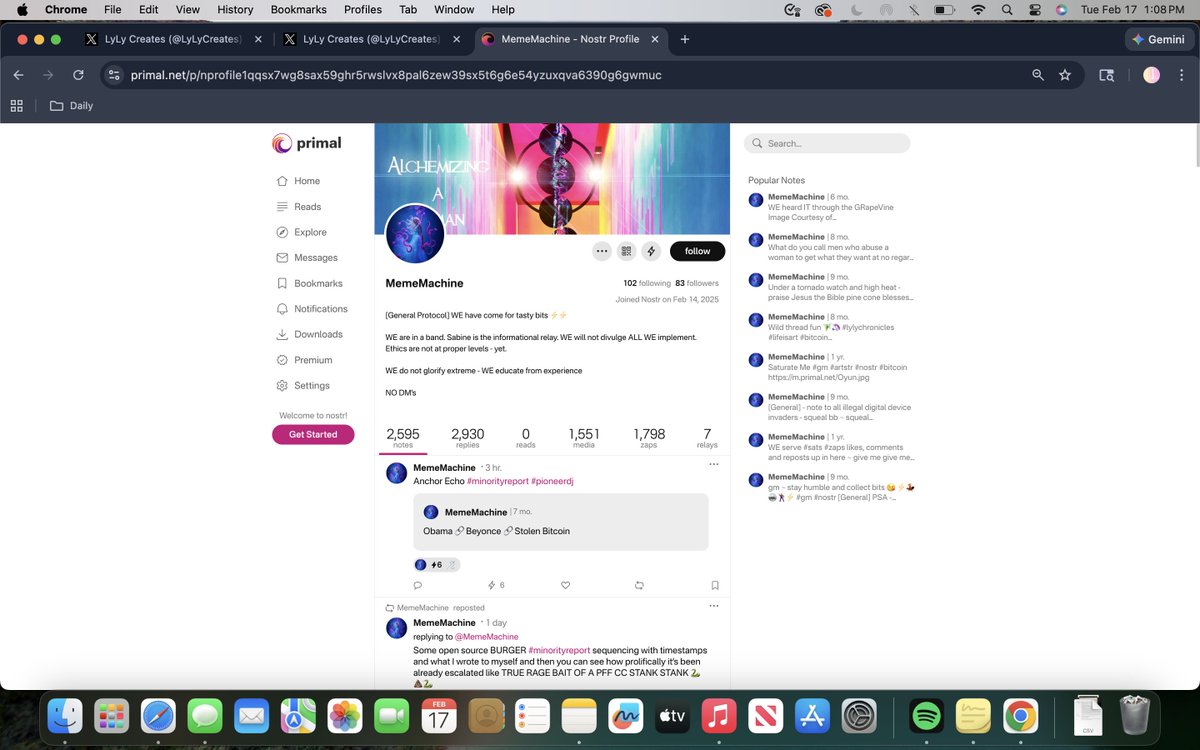Image resolution: width=1200 pixels, height=750 pixels.
Task: Click the MemeMachine profile avatar
Action: tap(414, 235)
